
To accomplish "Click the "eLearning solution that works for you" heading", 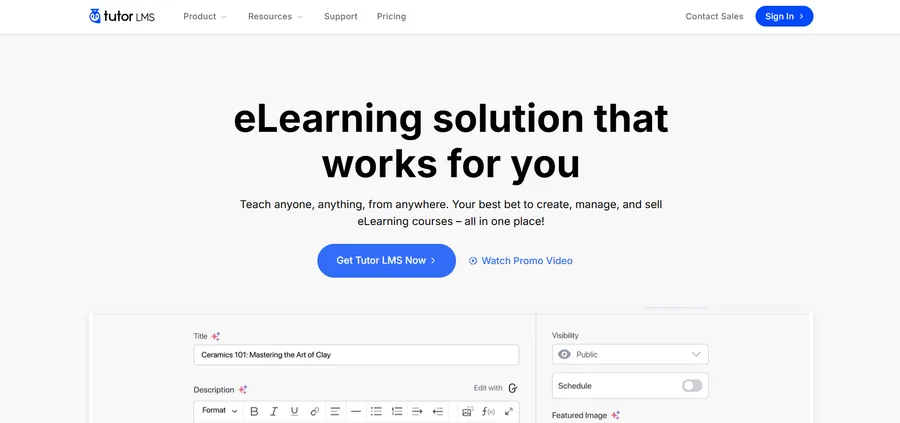I will coord(451,142).
